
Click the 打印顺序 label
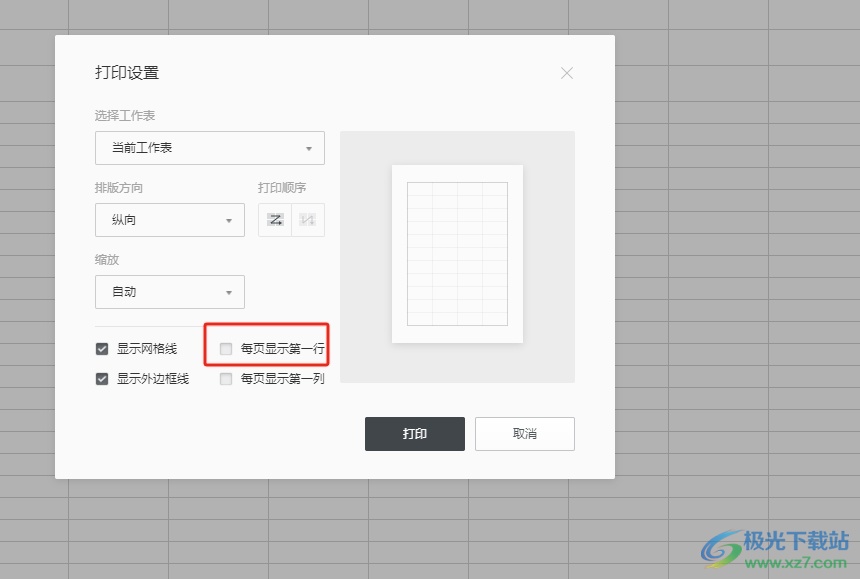pyautogui.click(x=282, y=188)
